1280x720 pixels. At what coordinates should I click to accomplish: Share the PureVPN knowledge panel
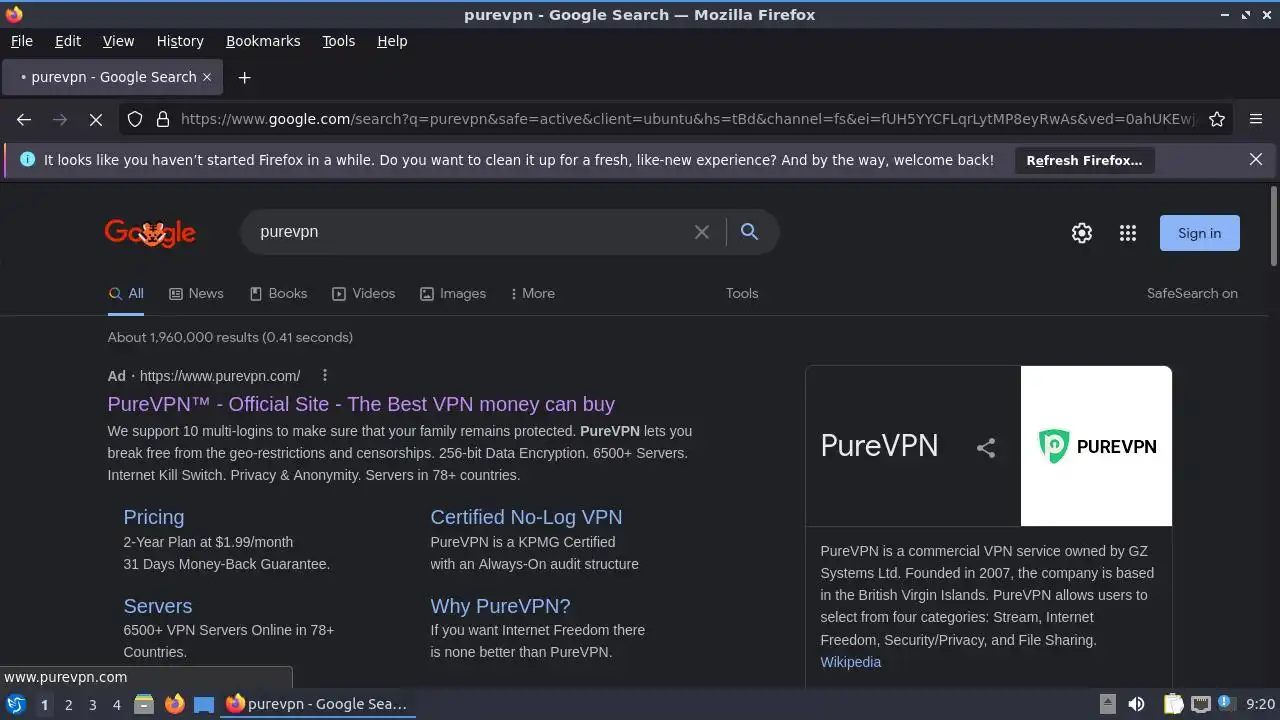coord(986,447)
